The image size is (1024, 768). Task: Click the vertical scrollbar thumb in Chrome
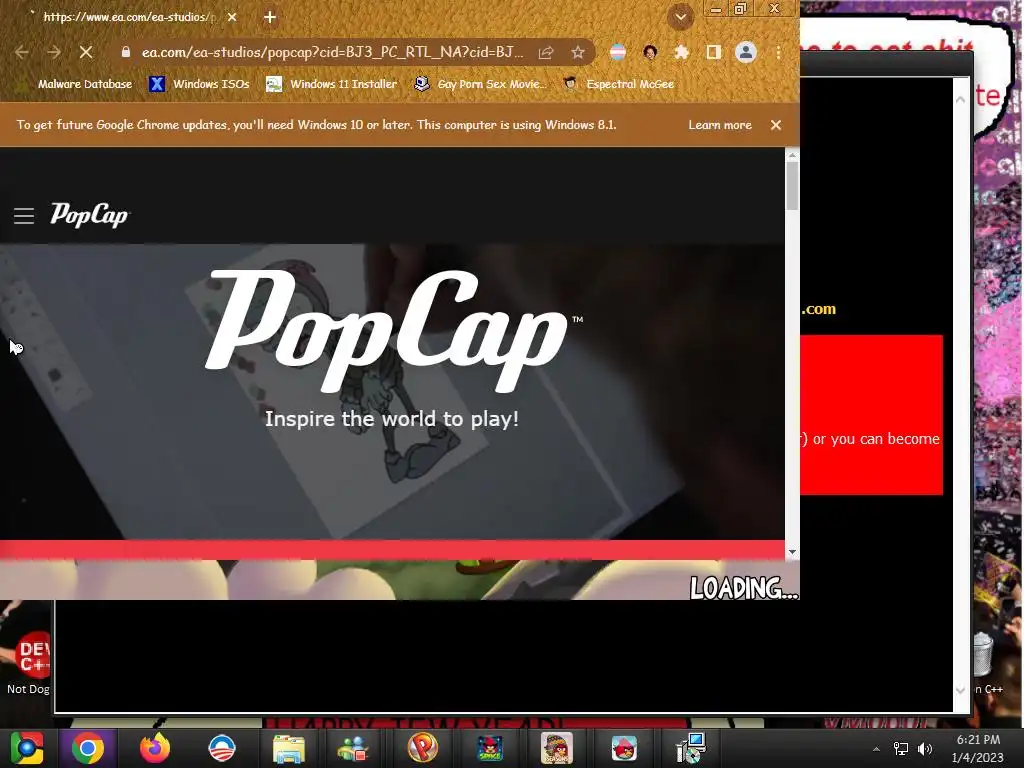pyautogui.click(x=792, y=186)
